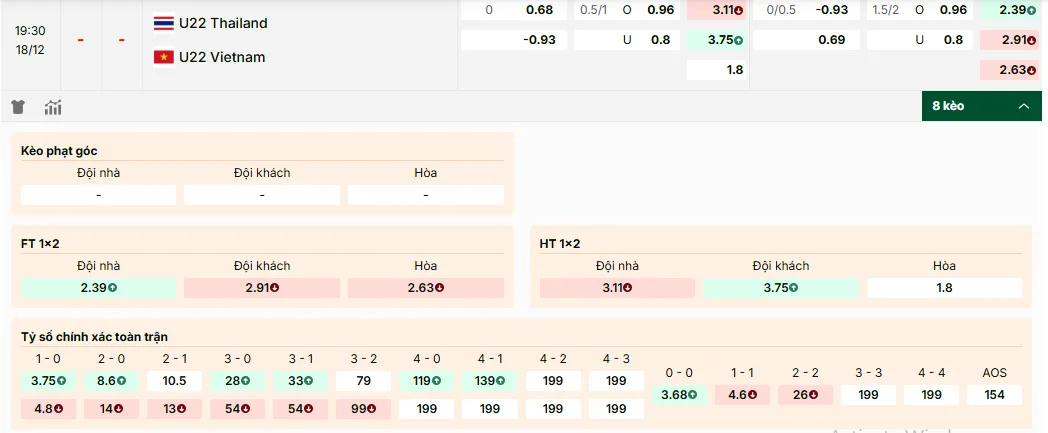Open U22 Vietnam team link
This screenshot has height=433, width=1048.
pyautogui.click(x=222, y=57)
